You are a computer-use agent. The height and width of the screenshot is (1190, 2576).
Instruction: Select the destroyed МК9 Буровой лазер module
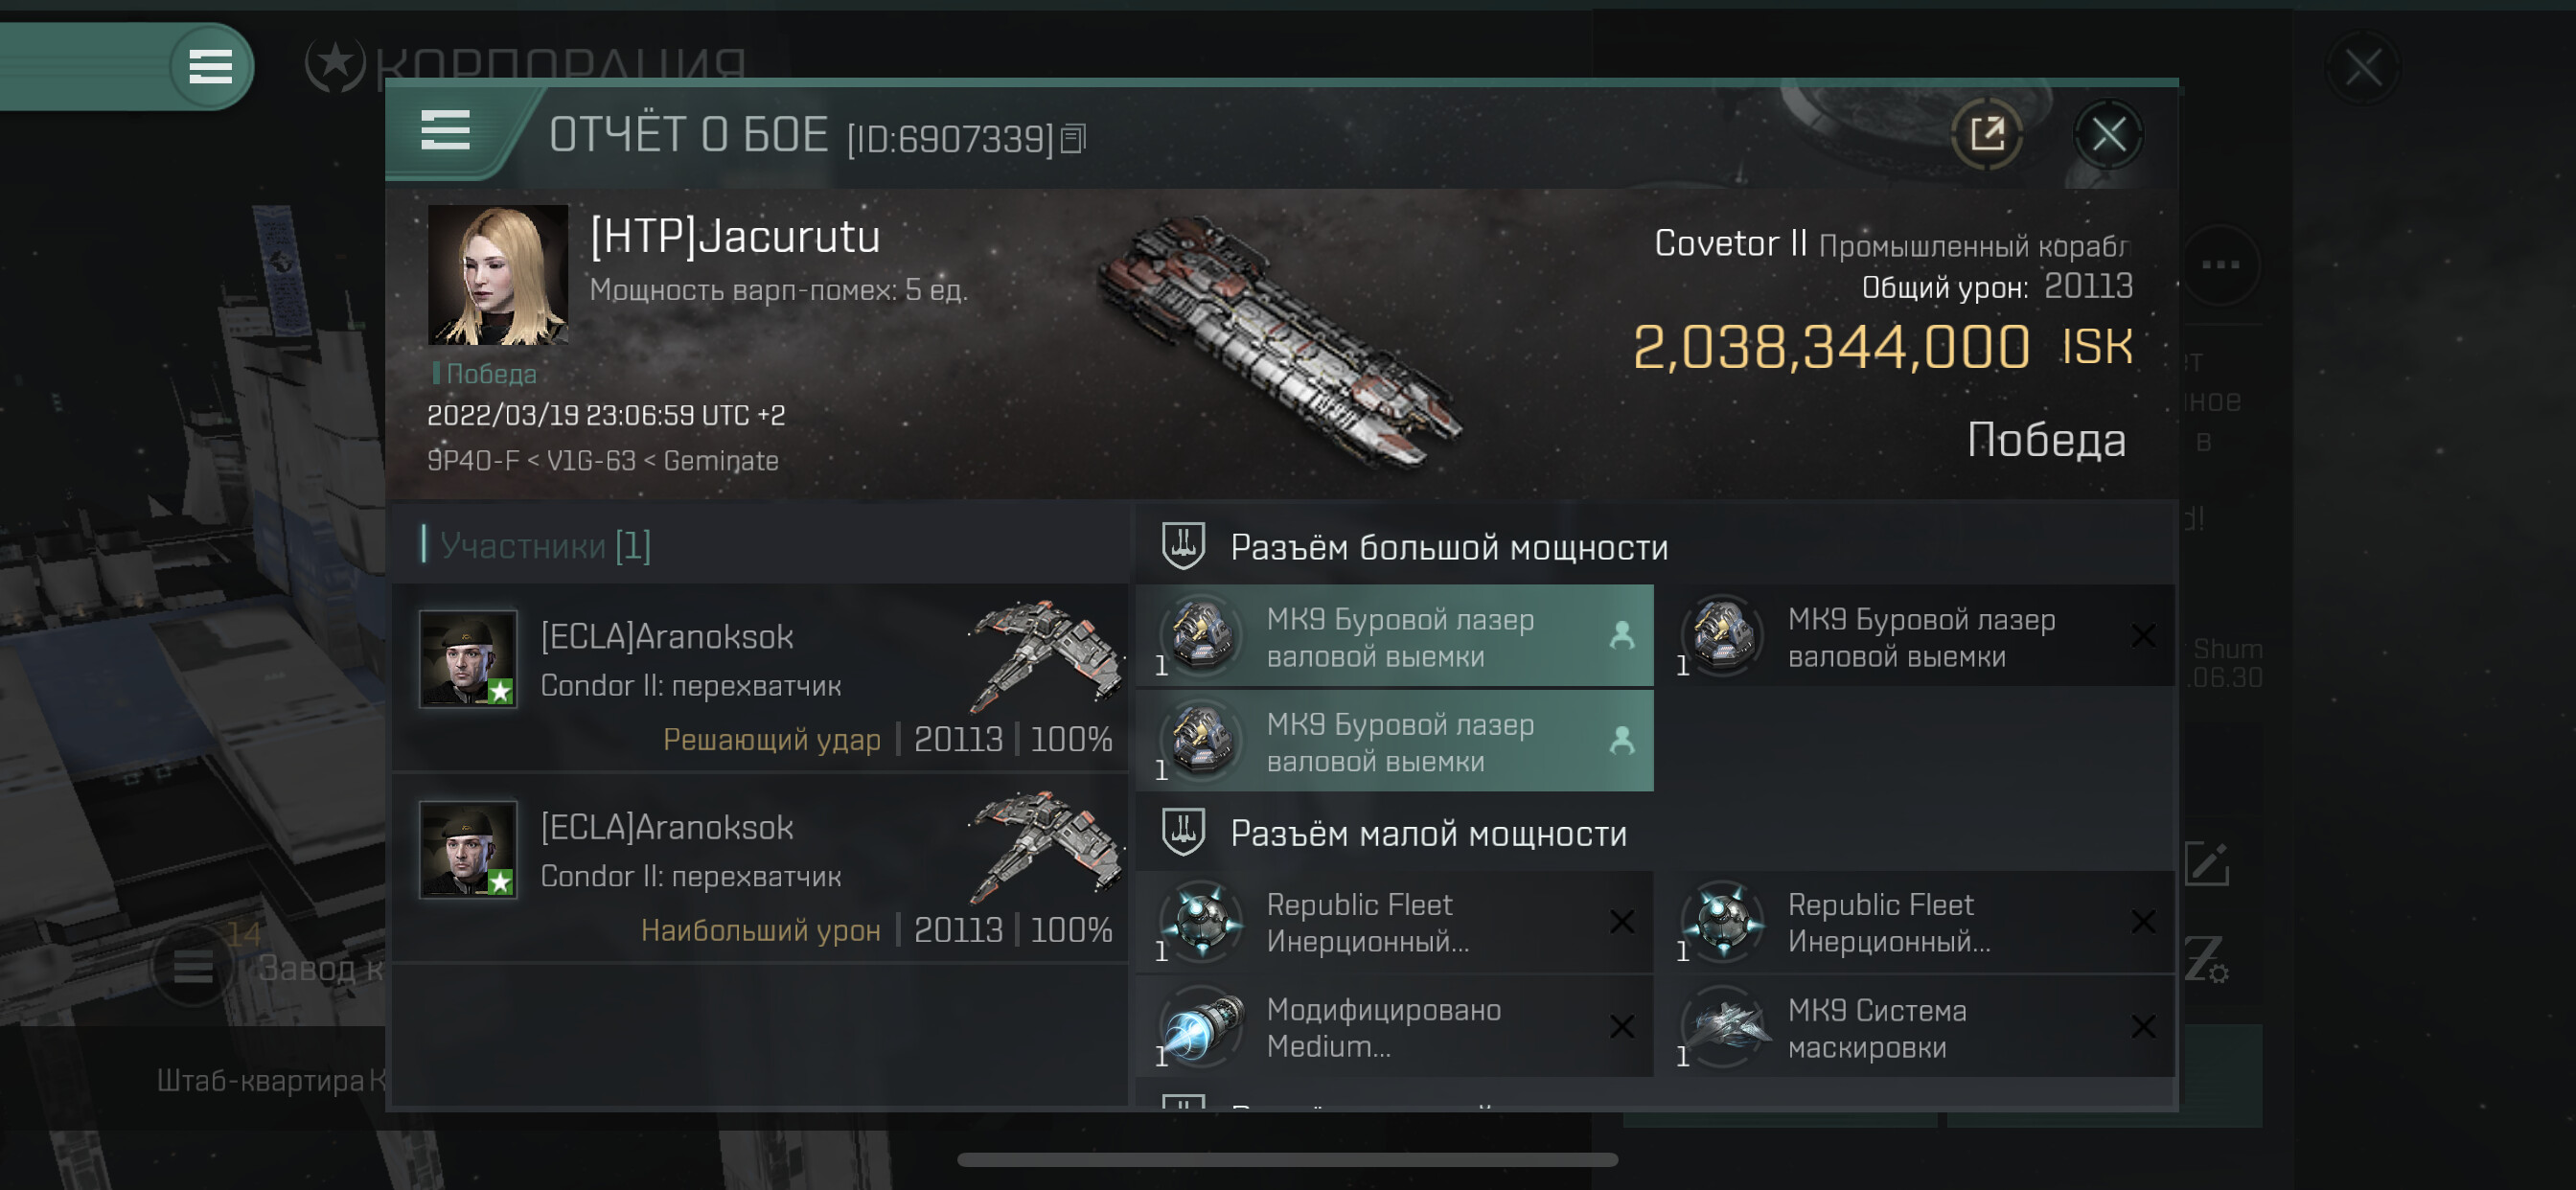click(1915, 637)
